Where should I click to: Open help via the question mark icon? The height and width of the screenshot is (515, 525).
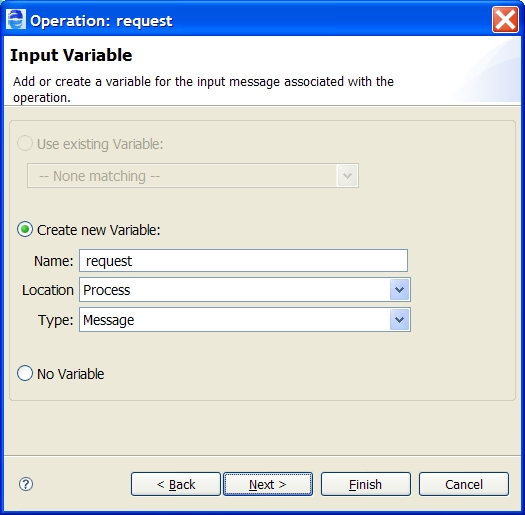[26, 484]
